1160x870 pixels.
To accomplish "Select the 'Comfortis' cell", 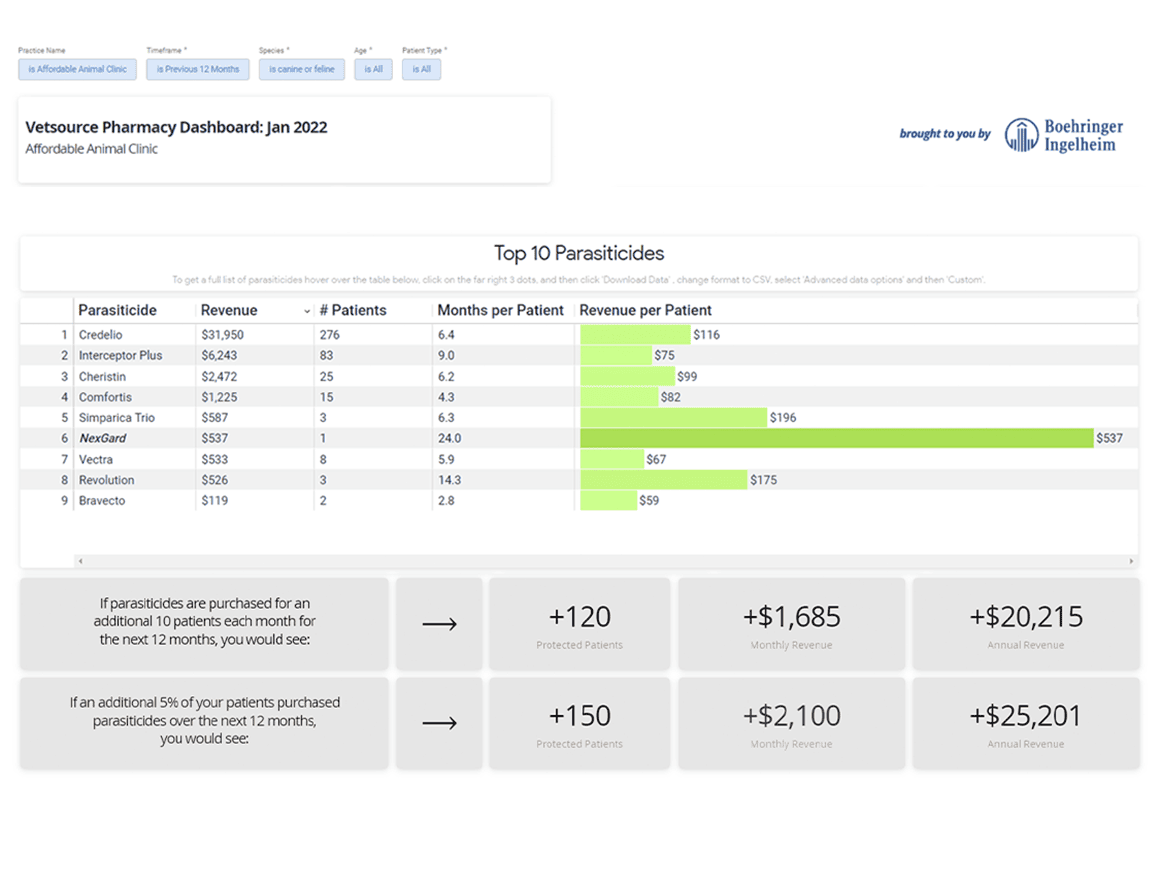I will [105, 397].
